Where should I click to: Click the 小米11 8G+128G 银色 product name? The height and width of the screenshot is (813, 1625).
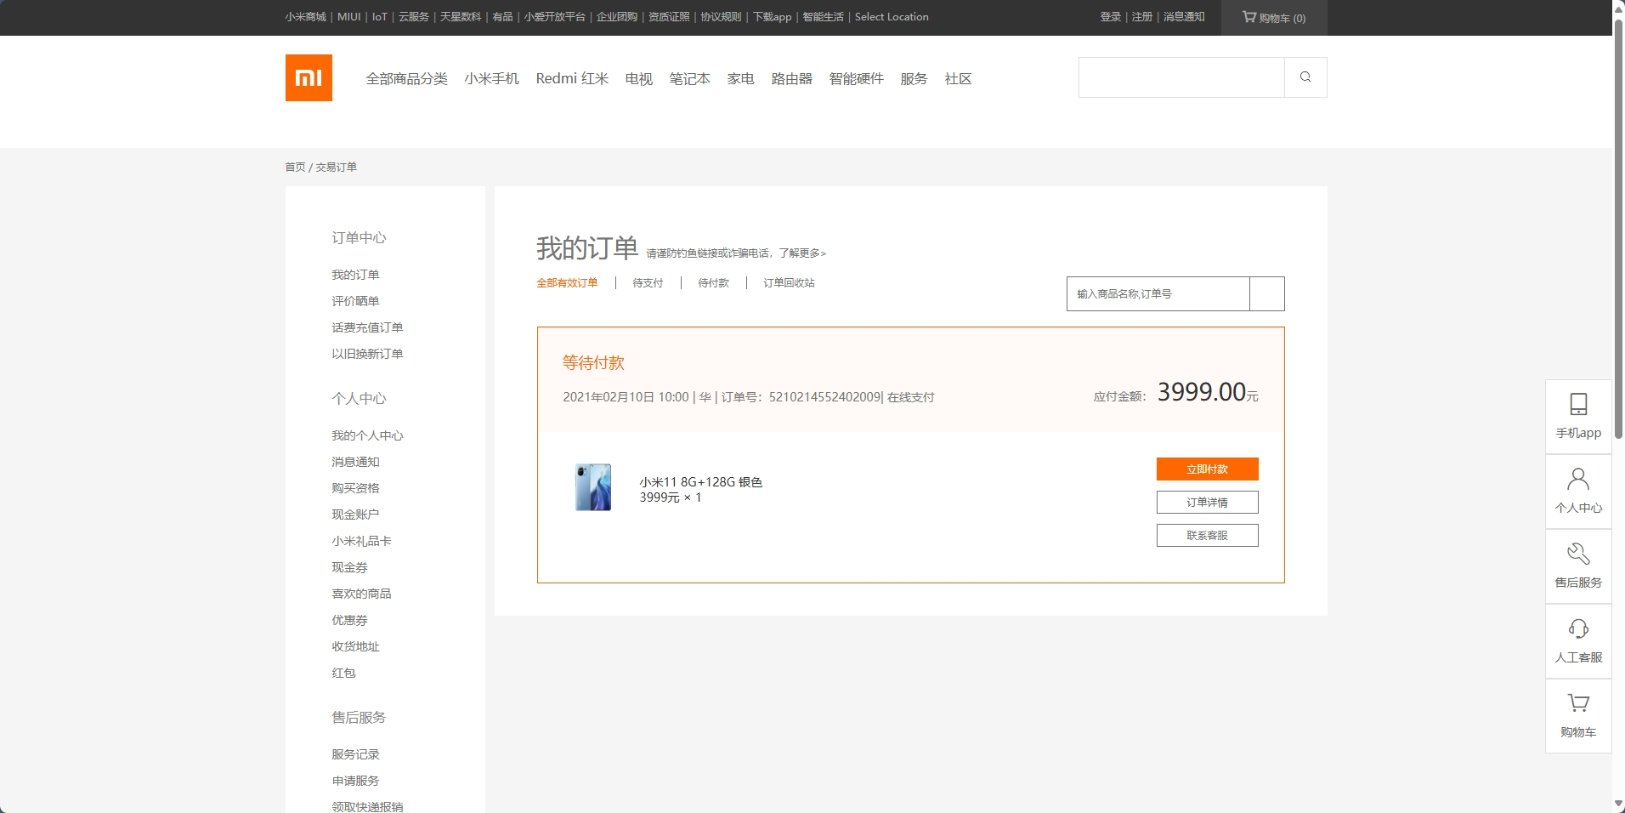pos(701,482)
